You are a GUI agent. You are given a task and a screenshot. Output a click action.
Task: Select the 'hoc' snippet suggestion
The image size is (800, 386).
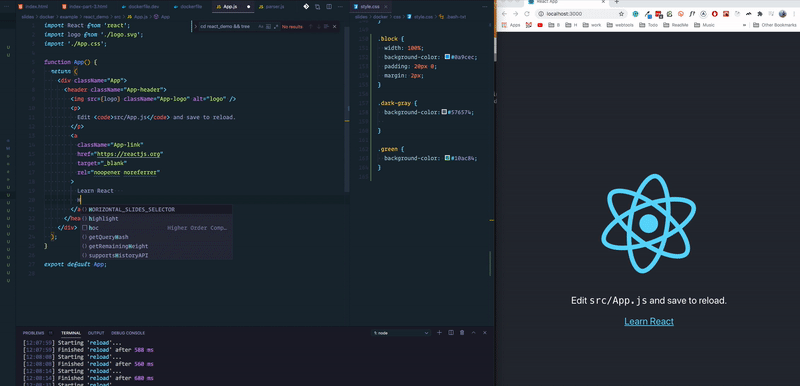click(x=156, y=228)
